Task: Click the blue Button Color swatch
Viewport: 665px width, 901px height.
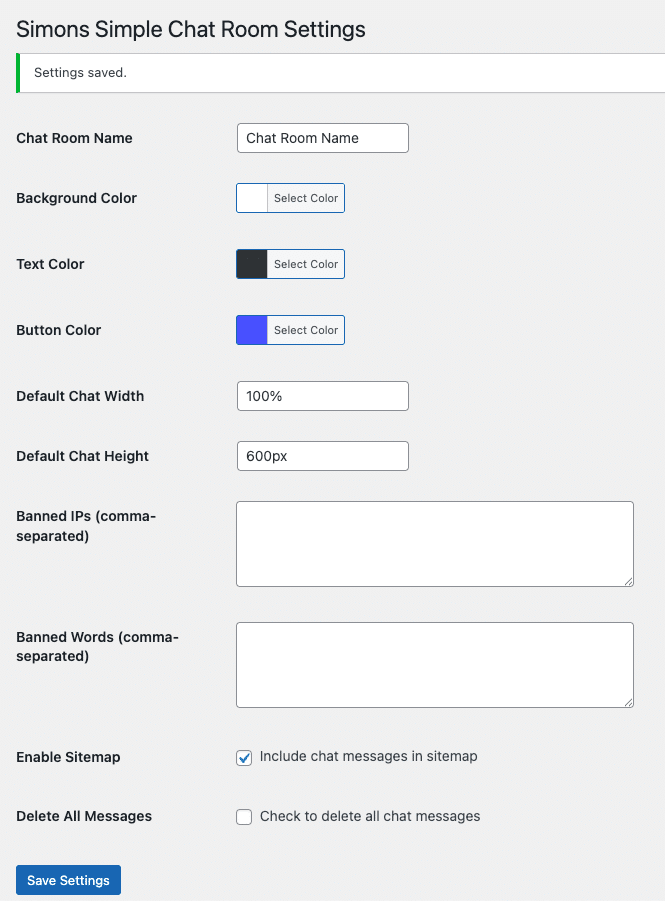Action: (x=252, y=330)
